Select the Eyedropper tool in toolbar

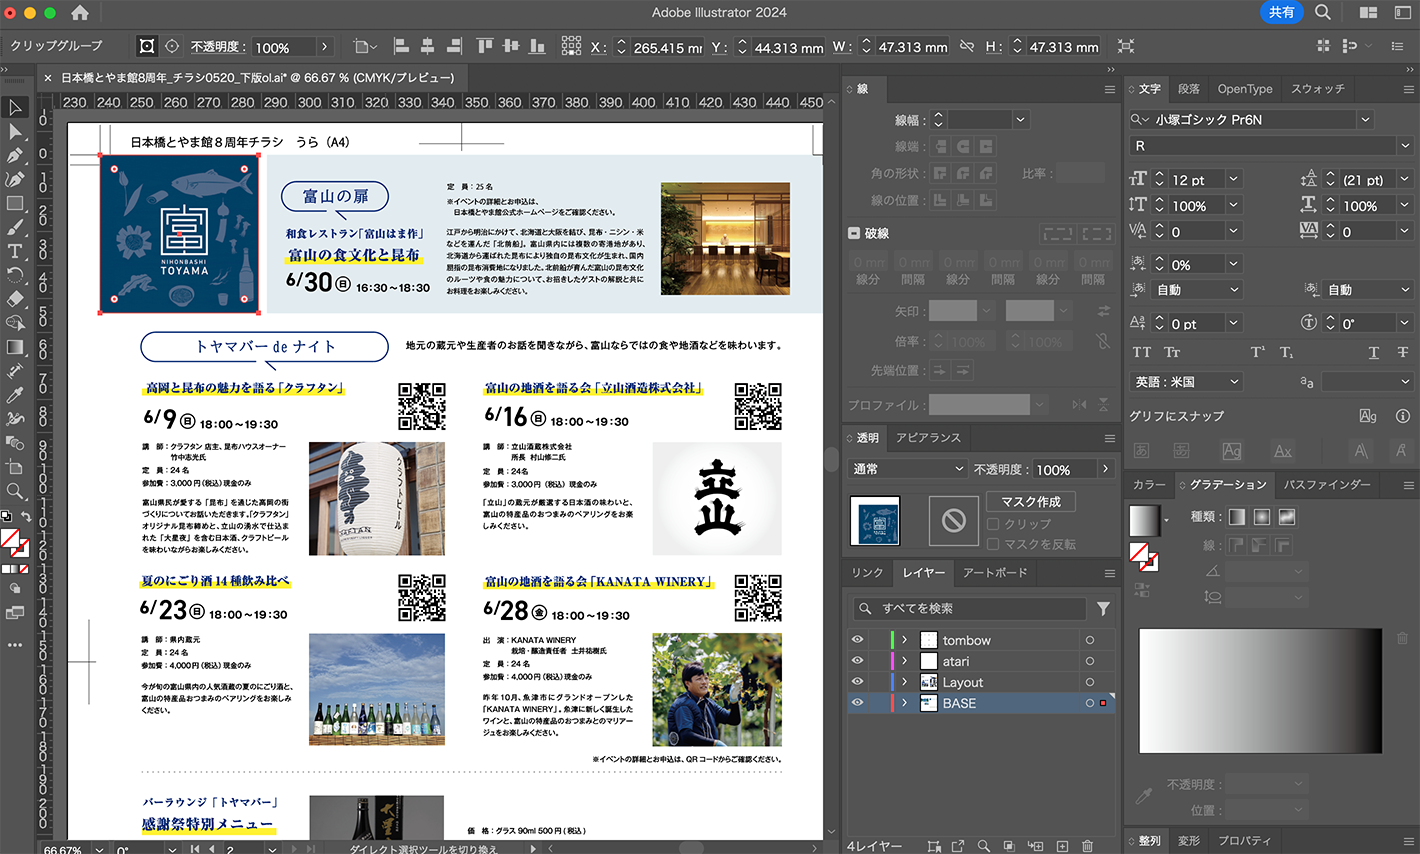[x=15, y=395]
